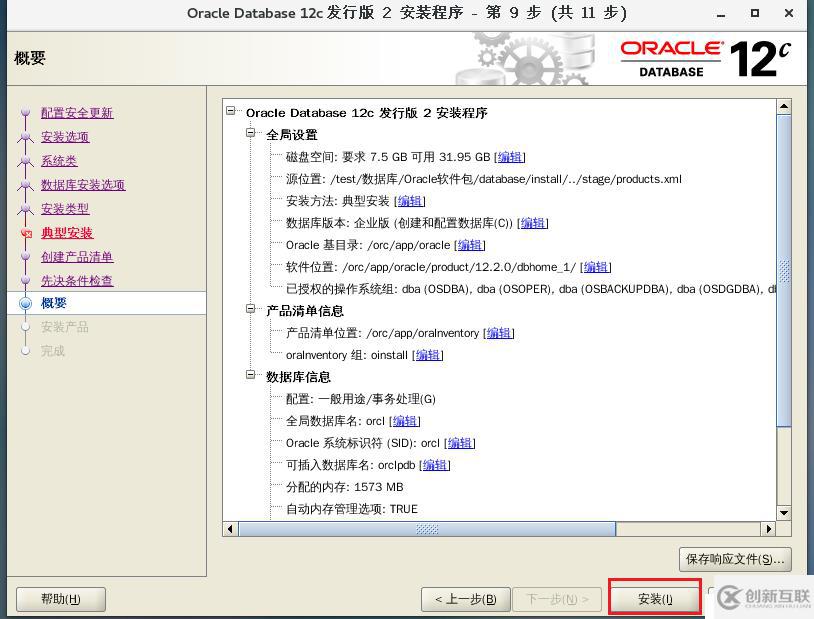Collapse the 数据库信息 section

pos(251,374)
